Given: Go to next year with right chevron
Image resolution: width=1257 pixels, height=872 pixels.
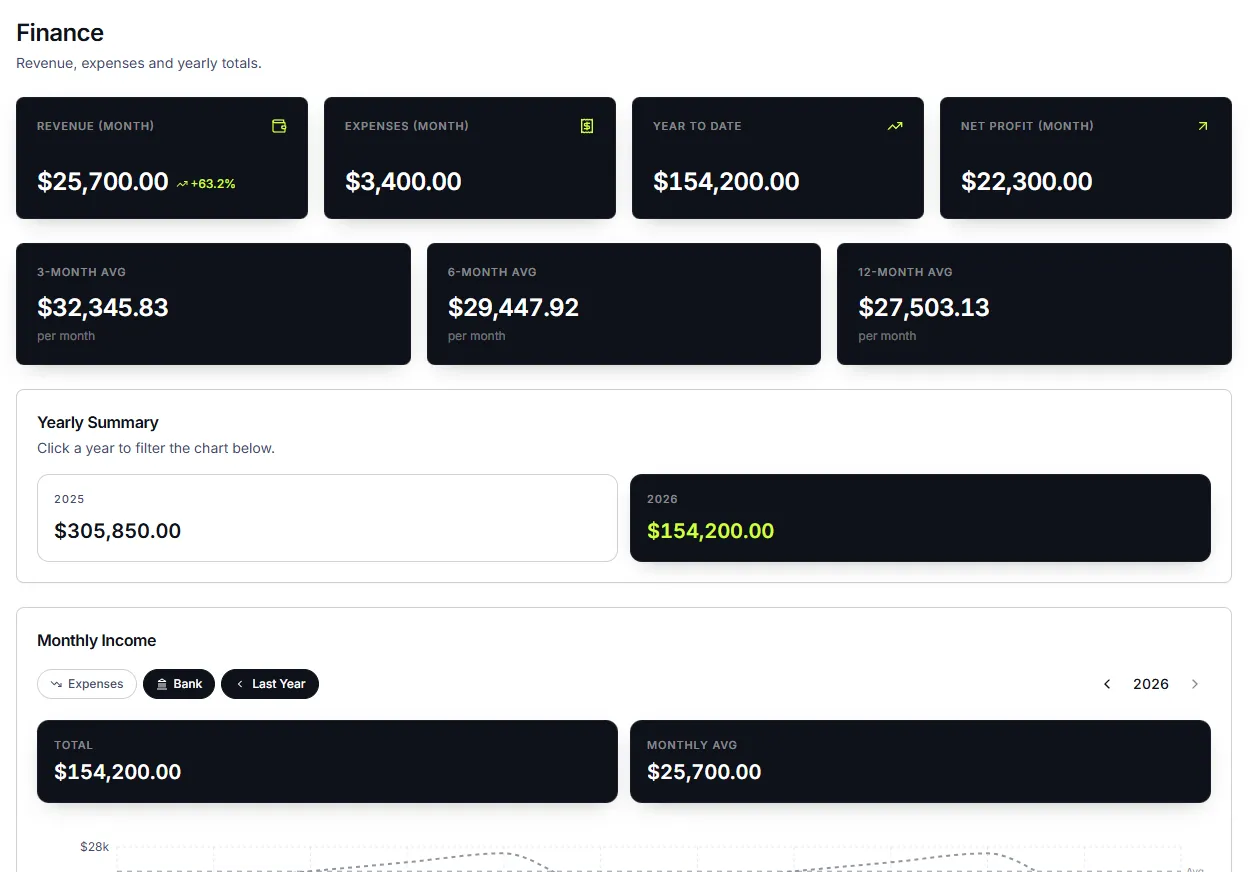Looking at the screenshot, I should pyautogui.click(x=1194, y=684).
